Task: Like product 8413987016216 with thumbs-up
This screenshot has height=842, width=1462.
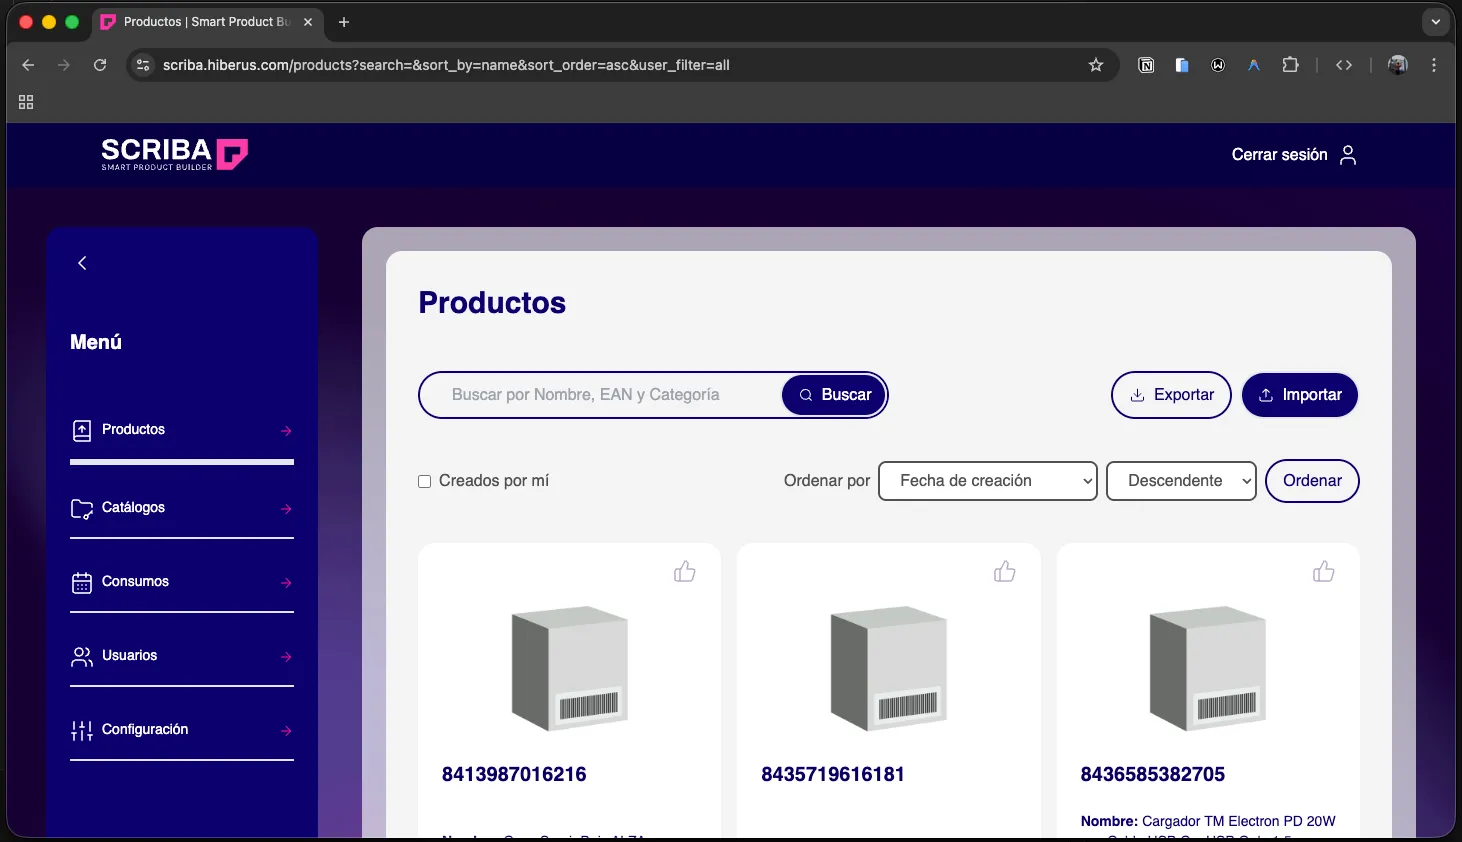Action: (685, 571)
